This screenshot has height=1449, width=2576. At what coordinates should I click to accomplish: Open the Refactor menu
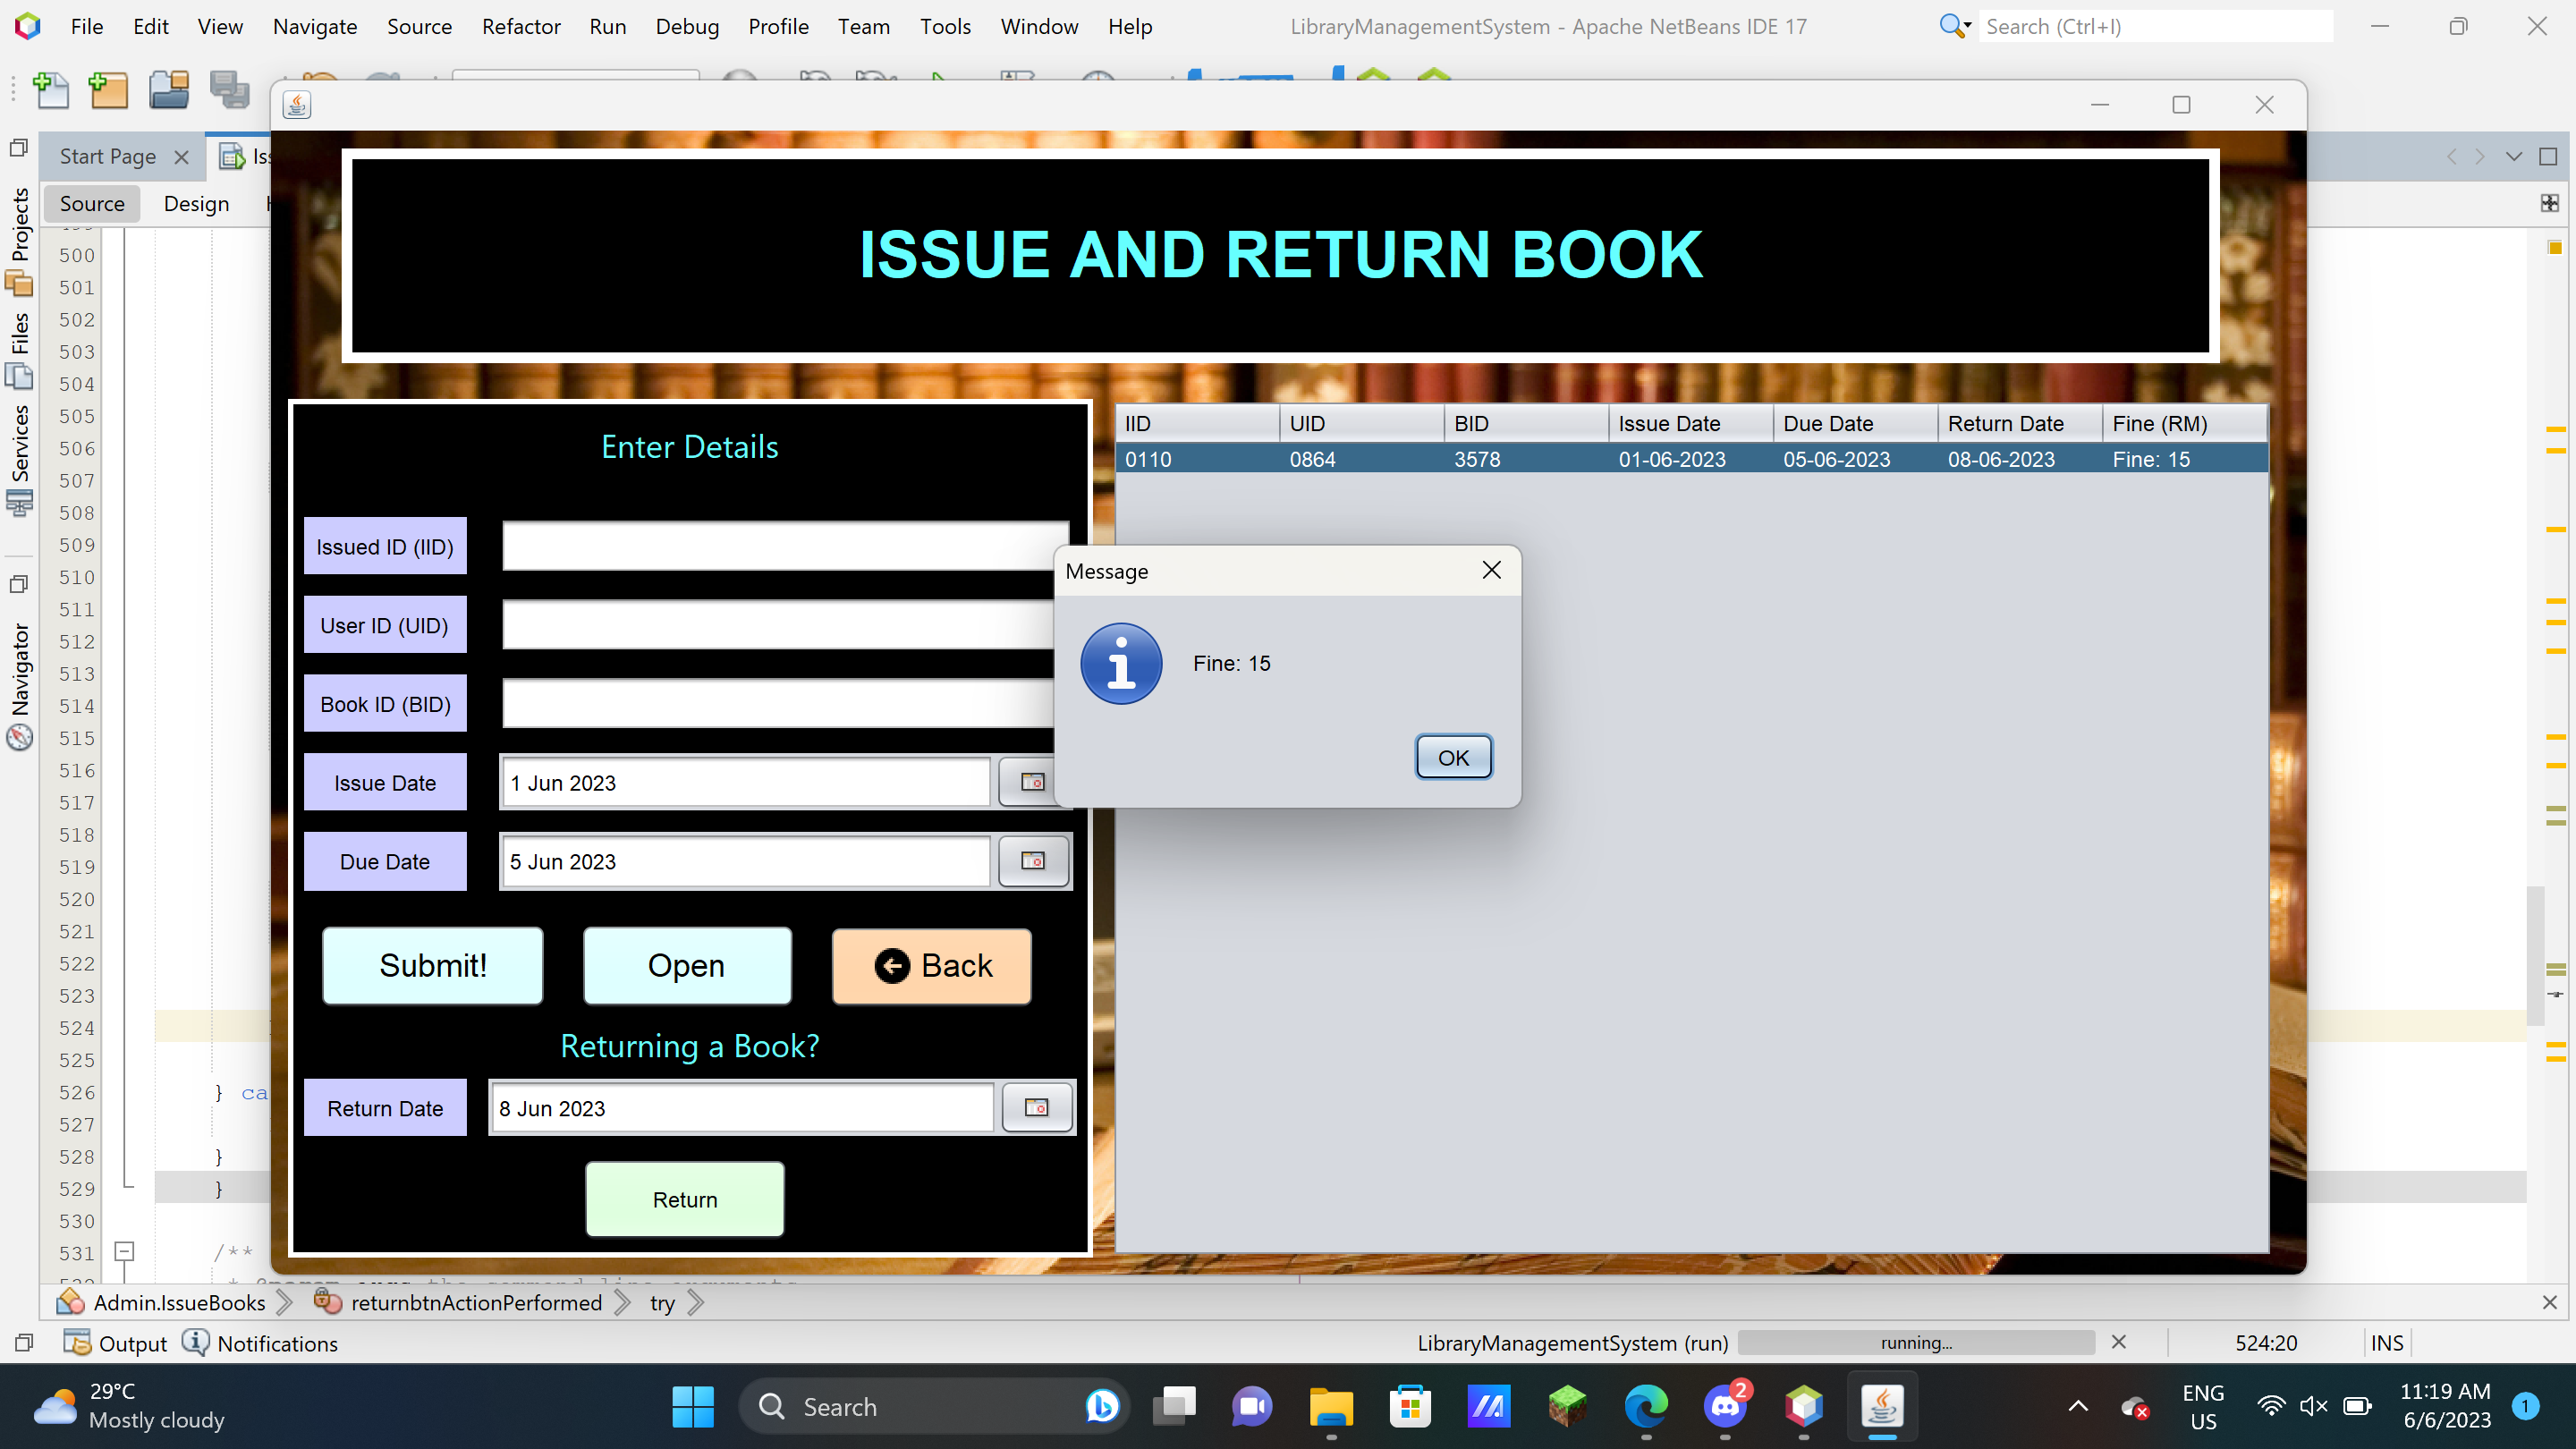520,27
